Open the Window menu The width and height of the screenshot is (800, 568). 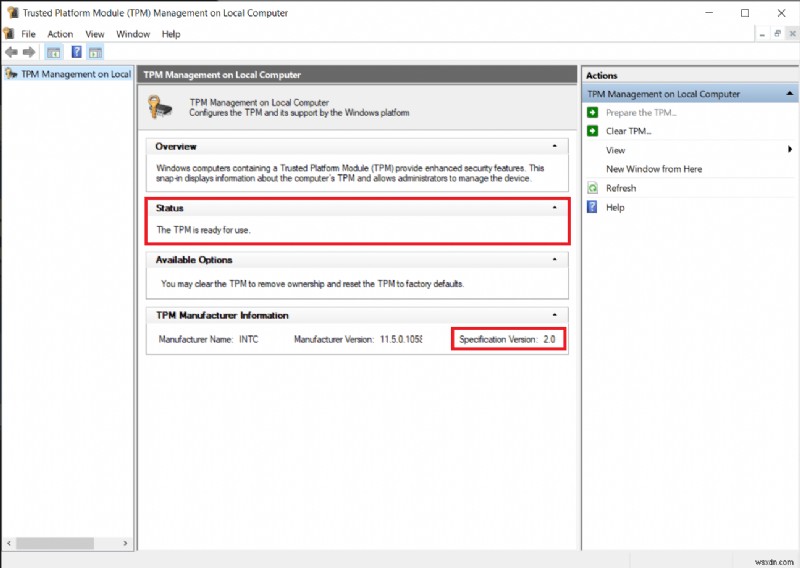(133, 34)
